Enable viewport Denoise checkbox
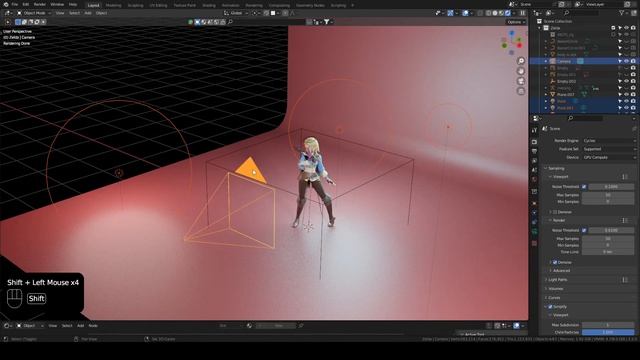 point(555,212)
